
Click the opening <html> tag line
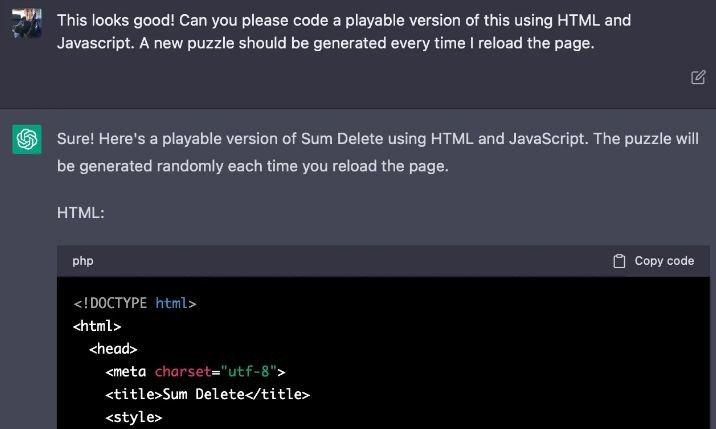97,326
